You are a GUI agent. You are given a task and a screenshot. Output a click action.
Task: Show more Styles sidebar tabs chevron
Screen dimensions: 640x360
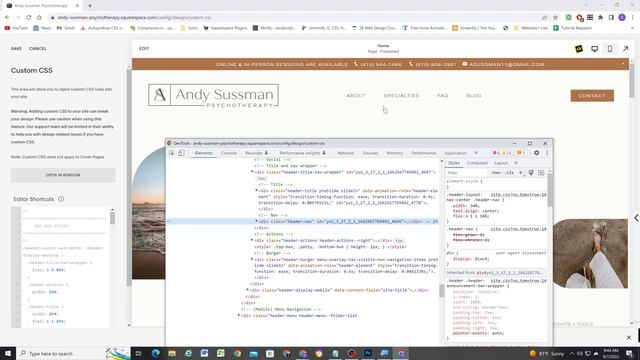[x=516, y=163]
